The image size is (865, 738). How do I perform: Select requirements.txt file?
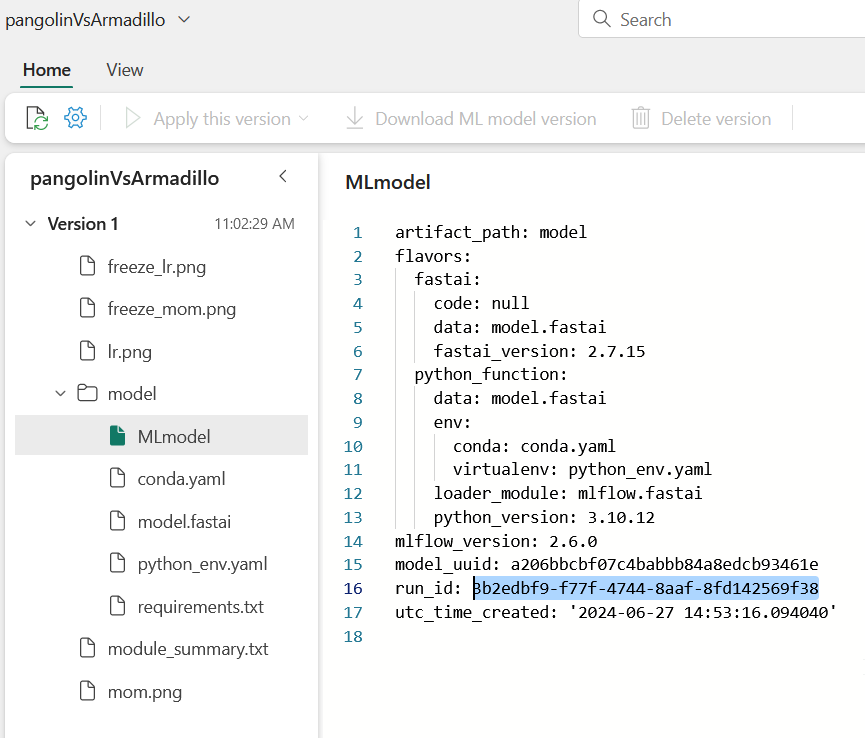pyautogui.click(x=200, y=606)
